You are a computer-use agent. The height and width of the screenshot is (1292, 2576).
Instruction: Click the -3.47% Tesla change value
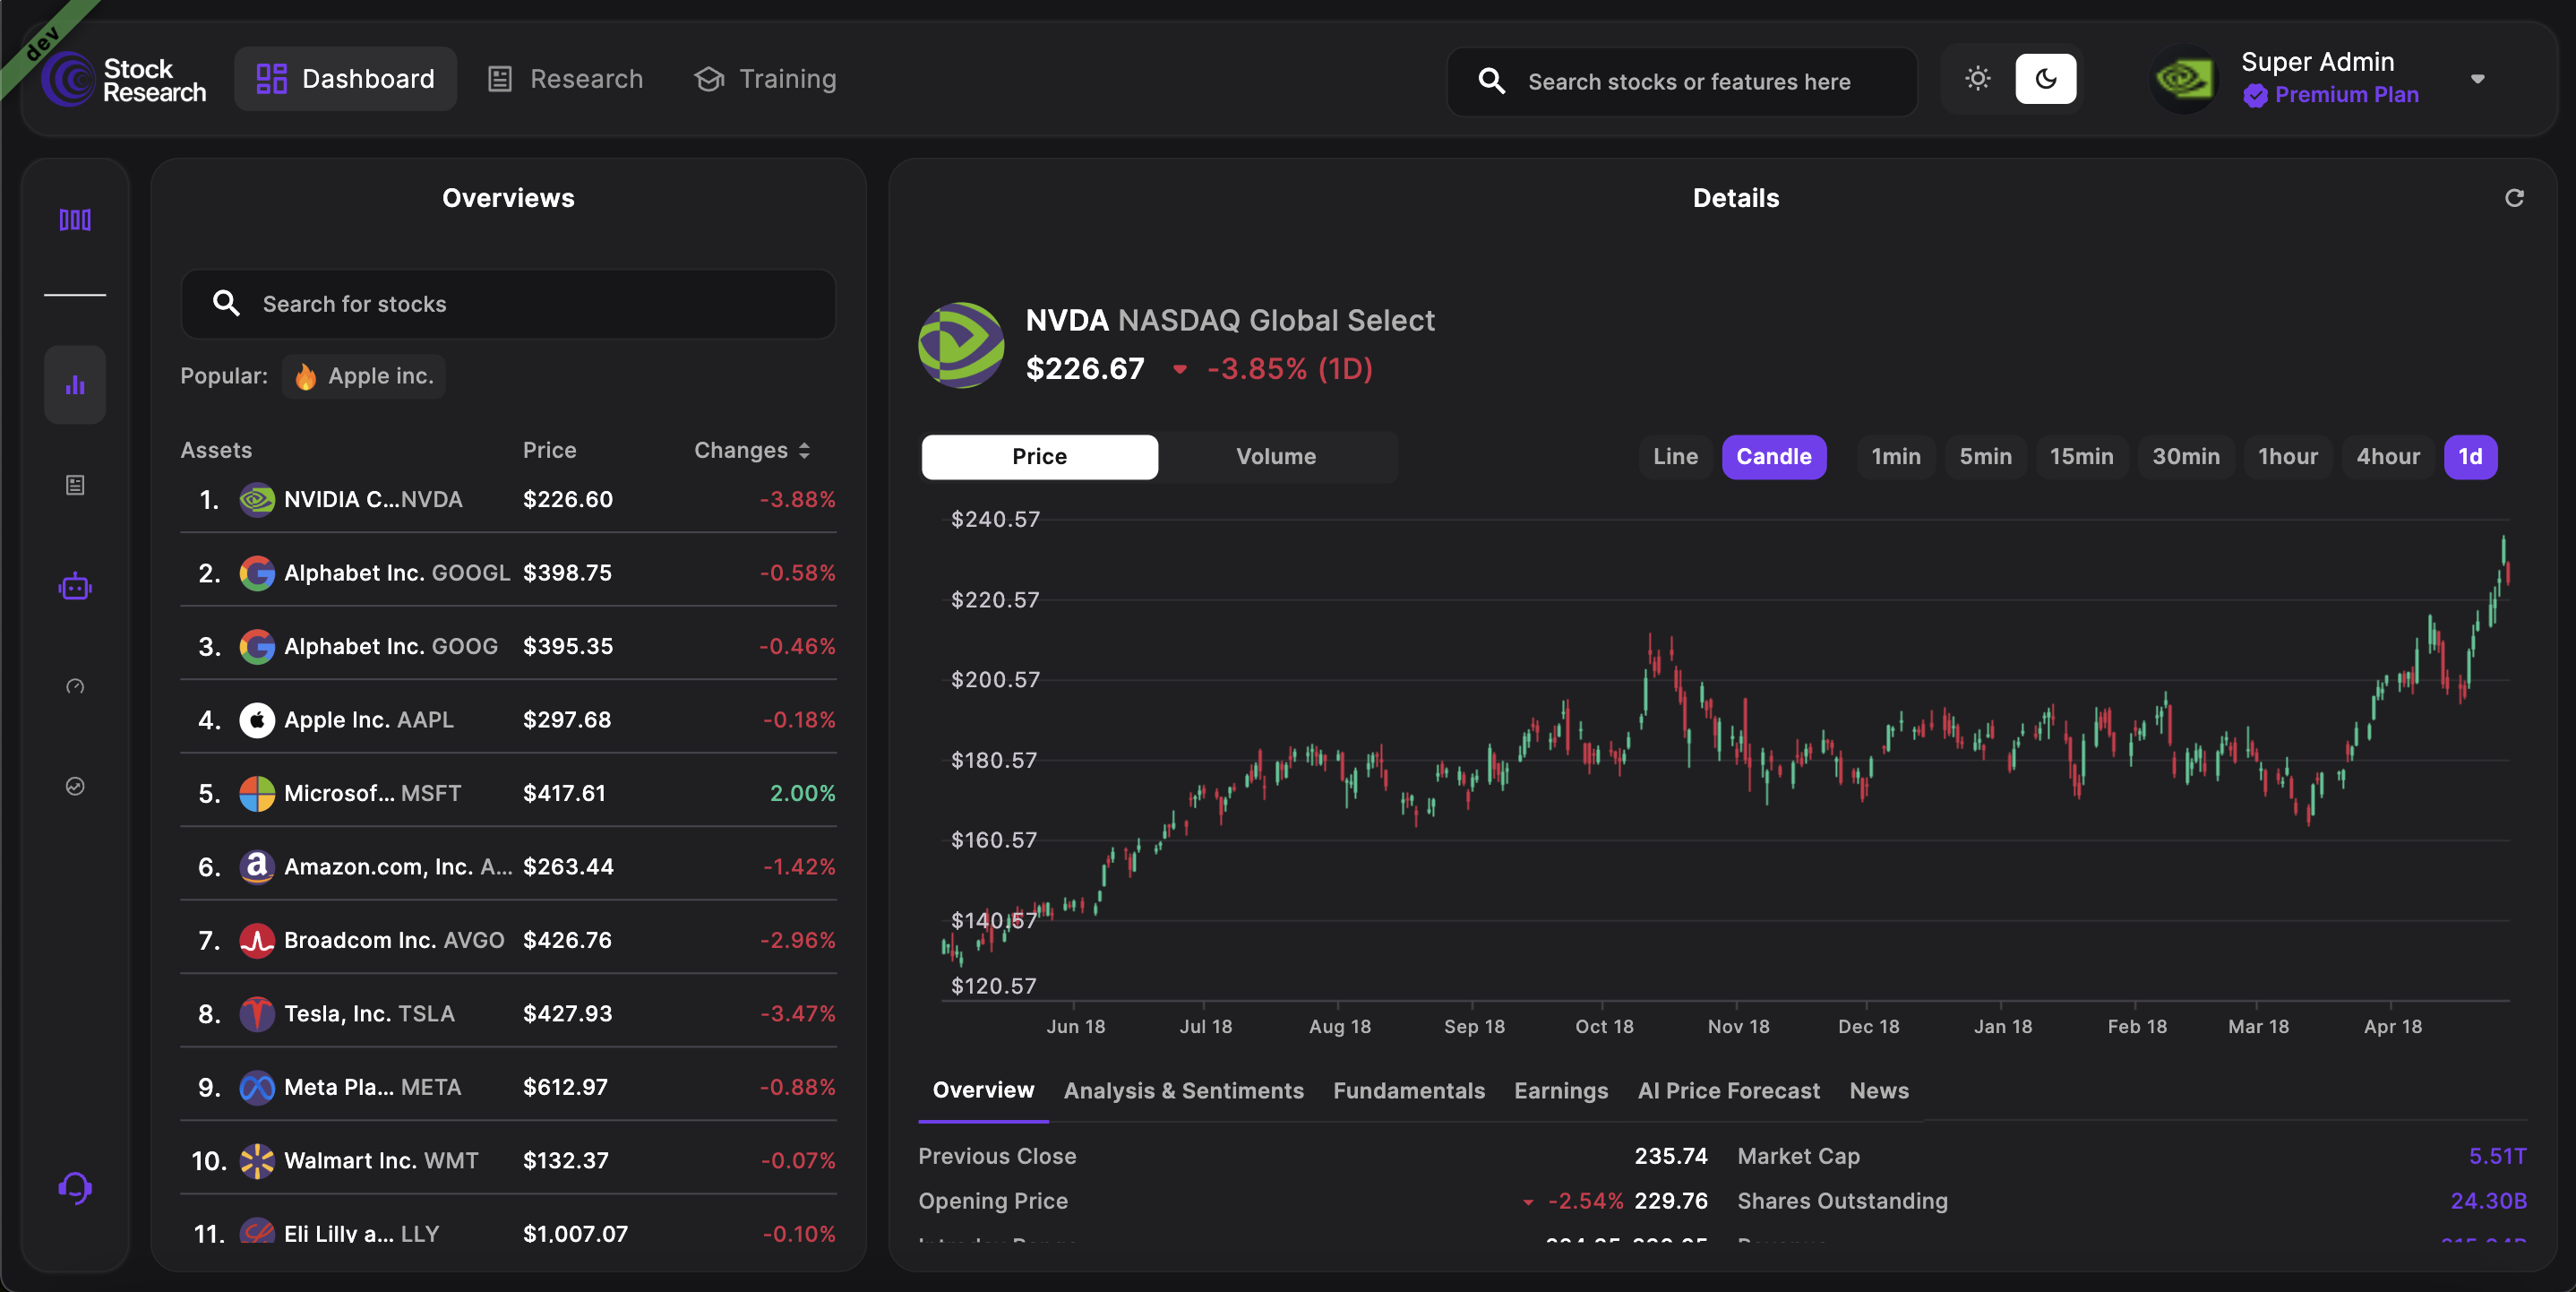click(x=798, y=1014)
